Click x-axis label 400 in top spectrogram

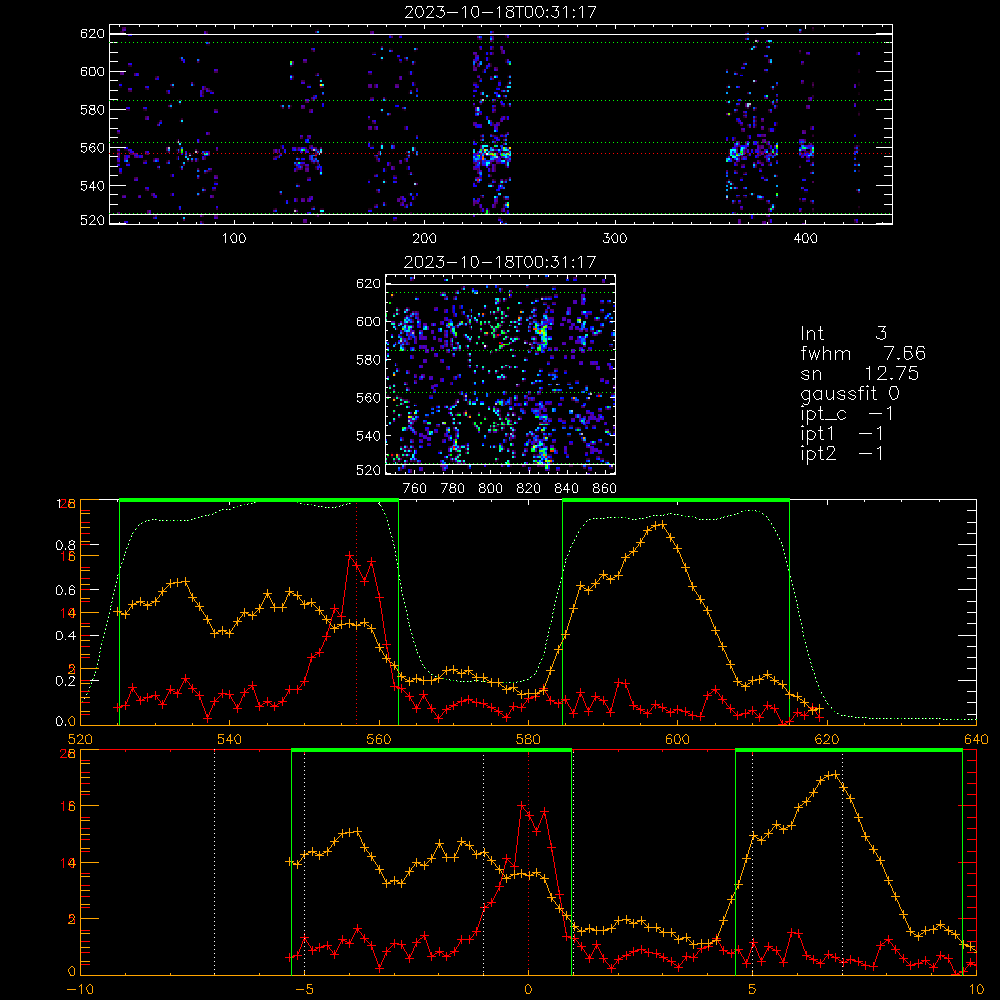click(805, 239)
